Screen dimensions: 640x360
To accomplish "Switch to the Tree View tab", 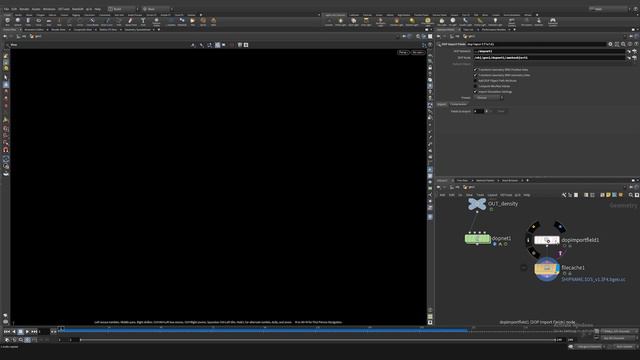I will pyautogui.click(x=462, y=180).
